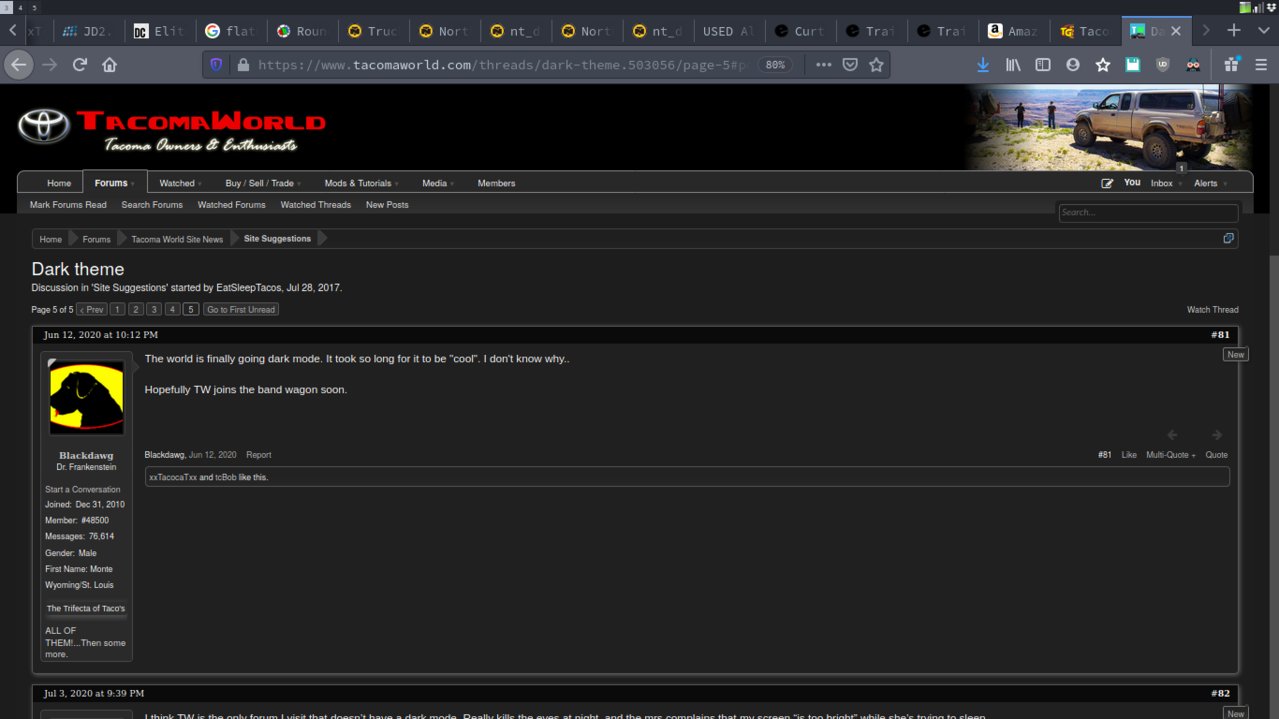
Task: Open the Mods & Tutorials dropdown
Action: coord(361,183)
